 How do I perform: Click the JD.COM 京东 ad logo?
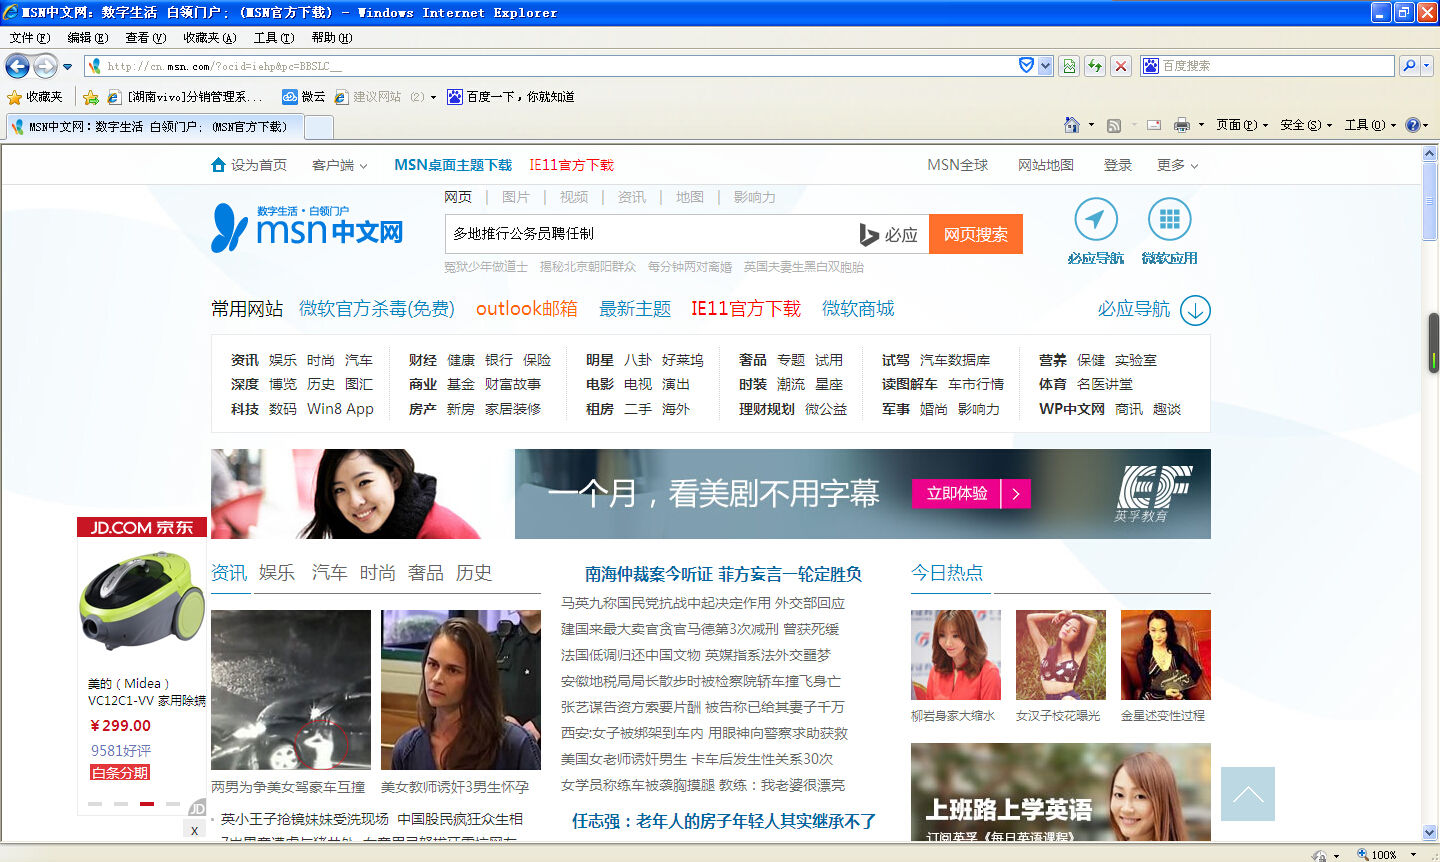point(142,527)
